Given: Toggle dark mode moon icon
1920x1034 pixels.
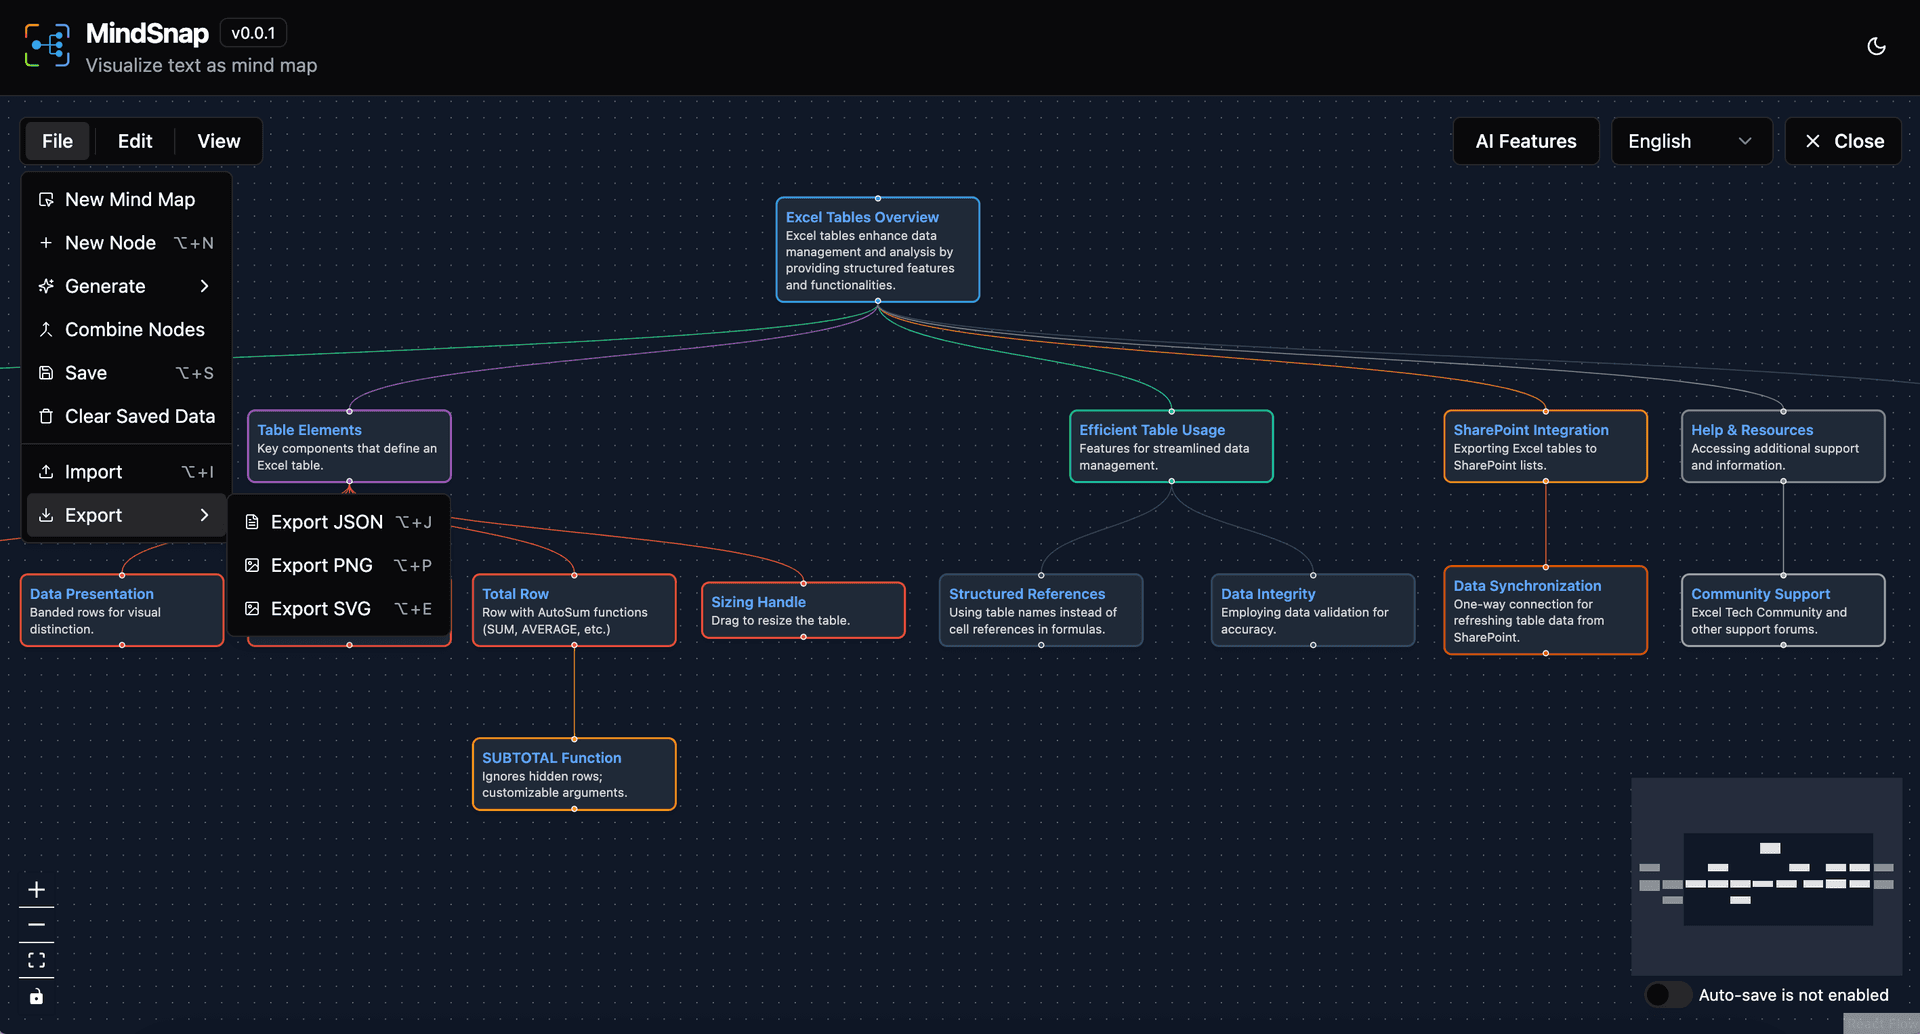Looking at the screenshot, I should click(x=1876, y=46).
